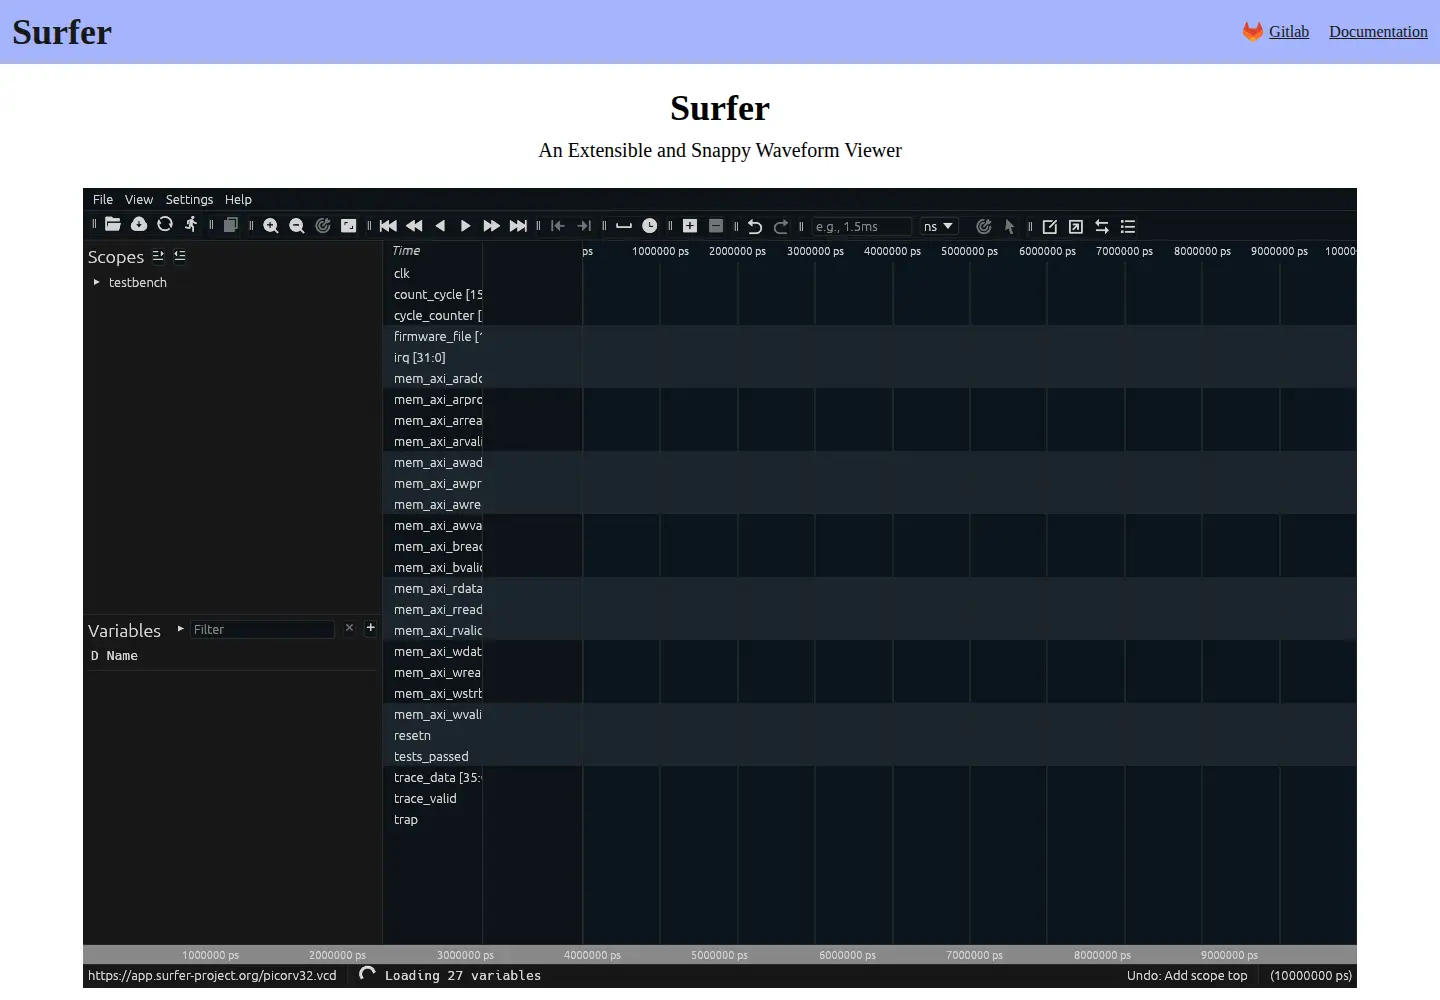1440x1000 pixels.
Task: Click the single right arrow
Action: pos(466,227)
